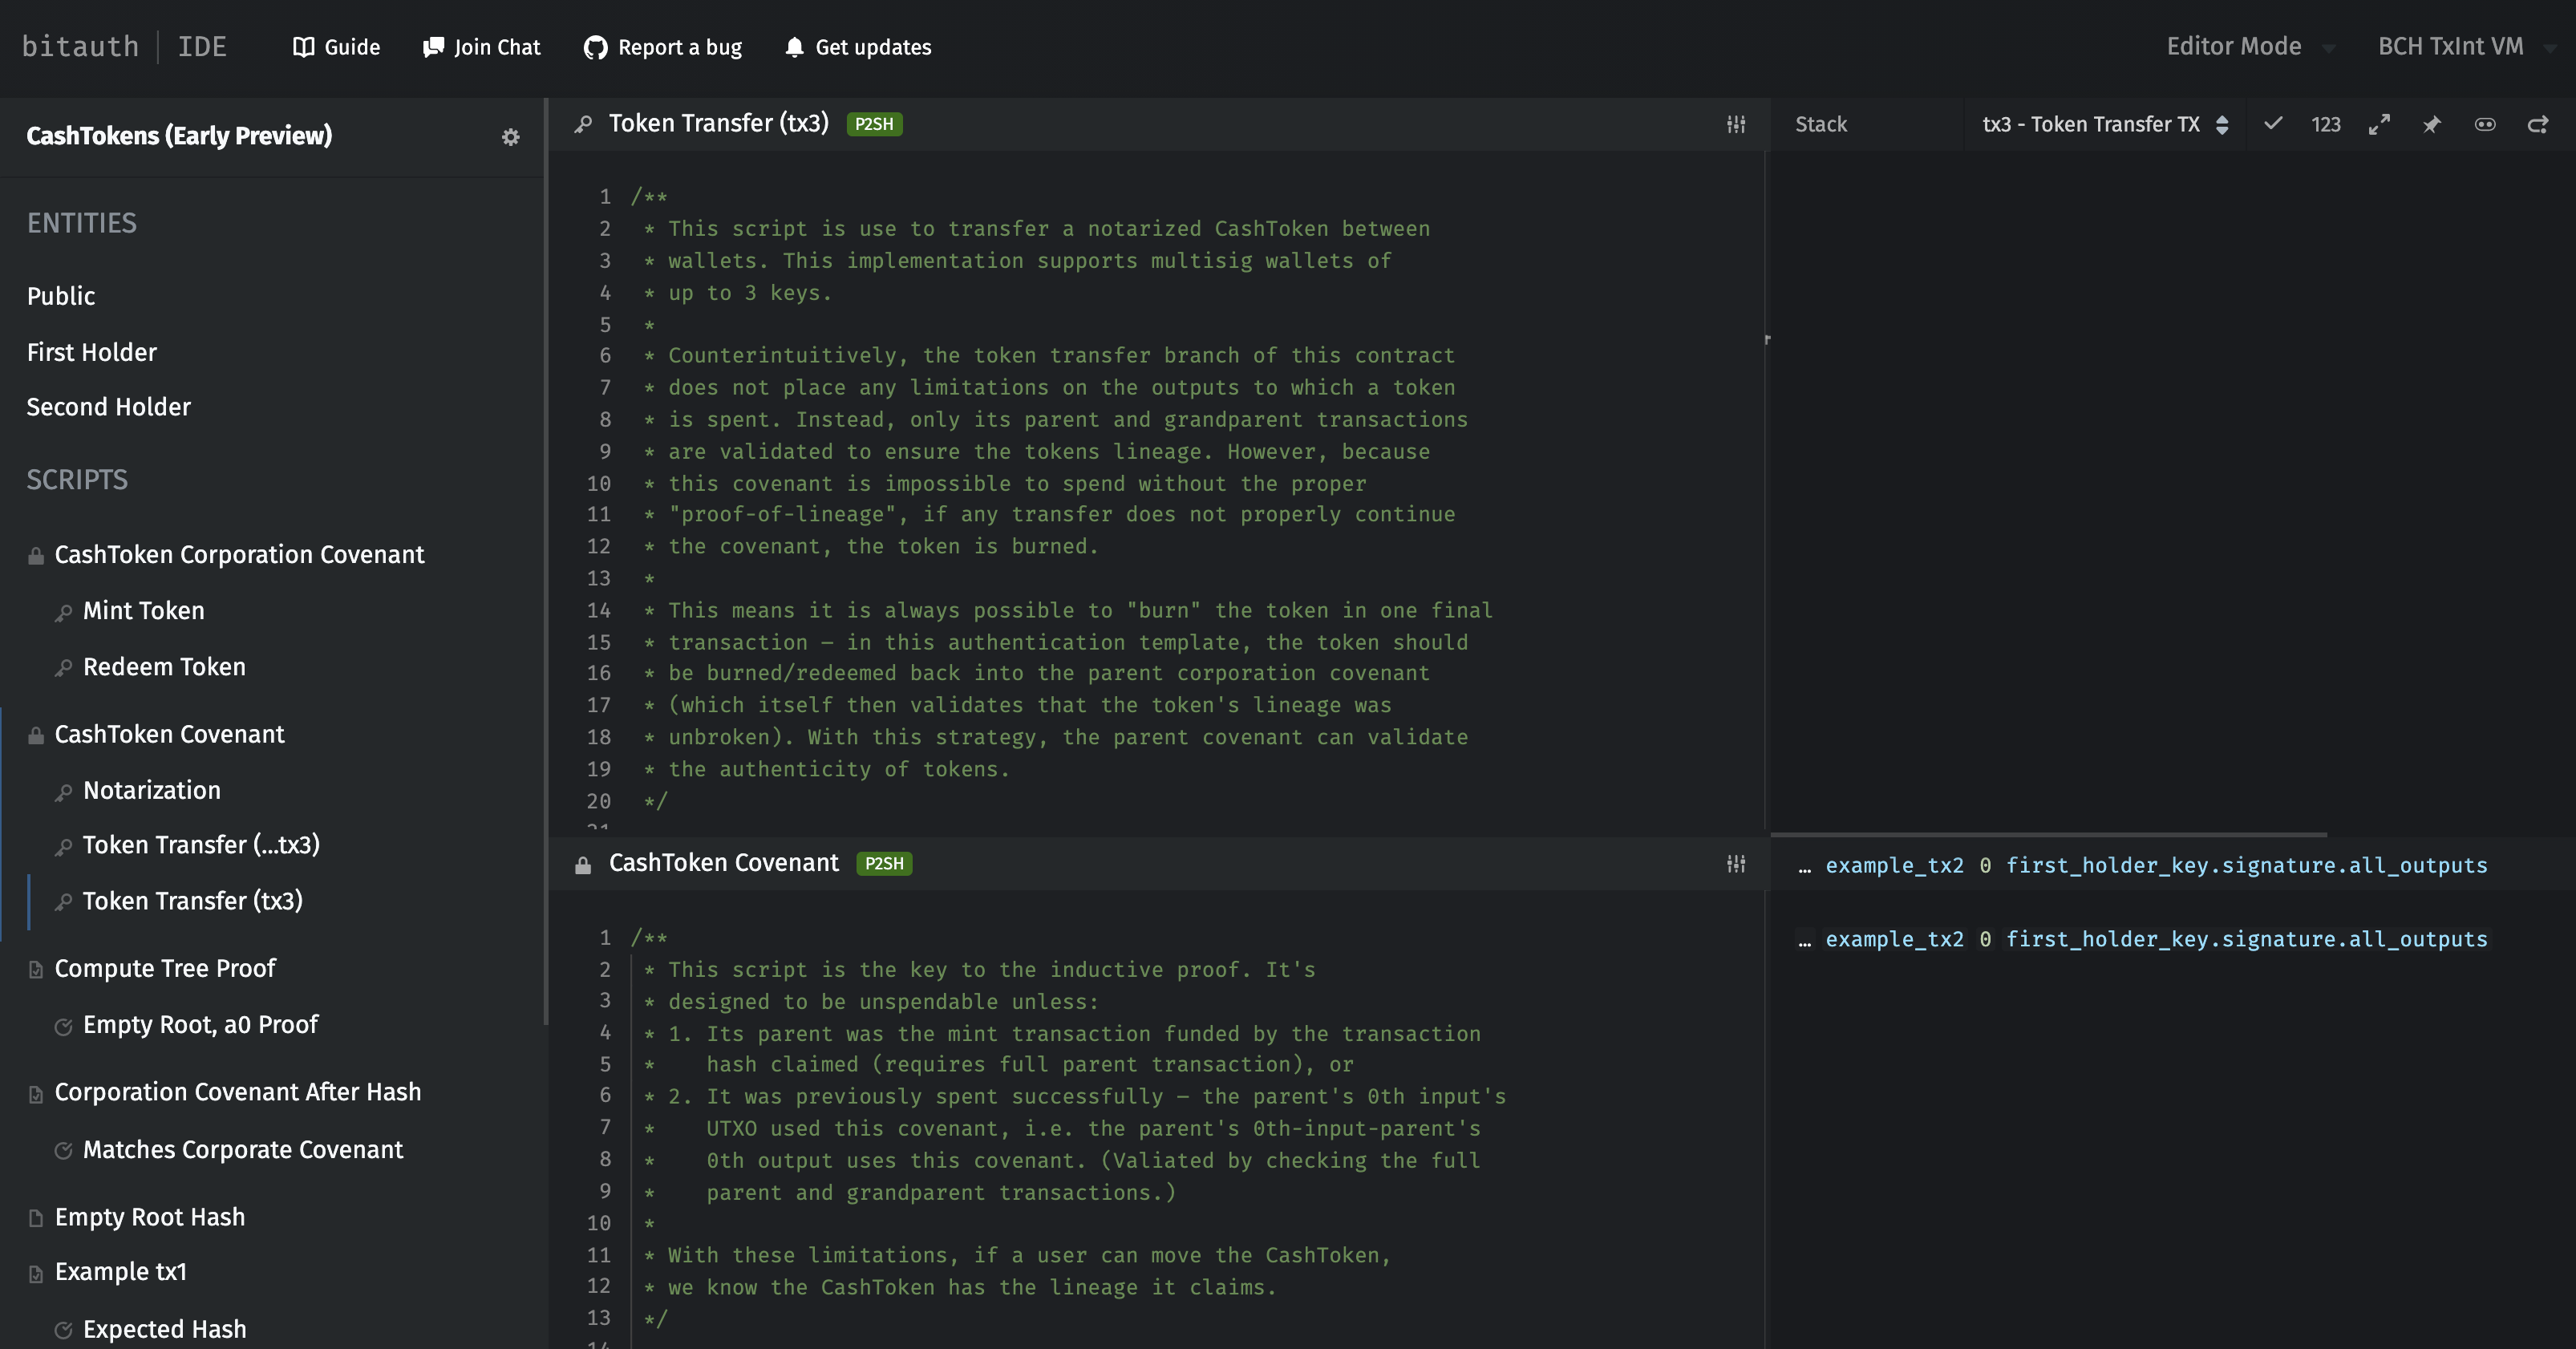Image resolution: width=2576 pixels, height=1349 pixels.
Task: Click the redo-style arrow icon in stack toolbar
Action: tap(2538, 124)
